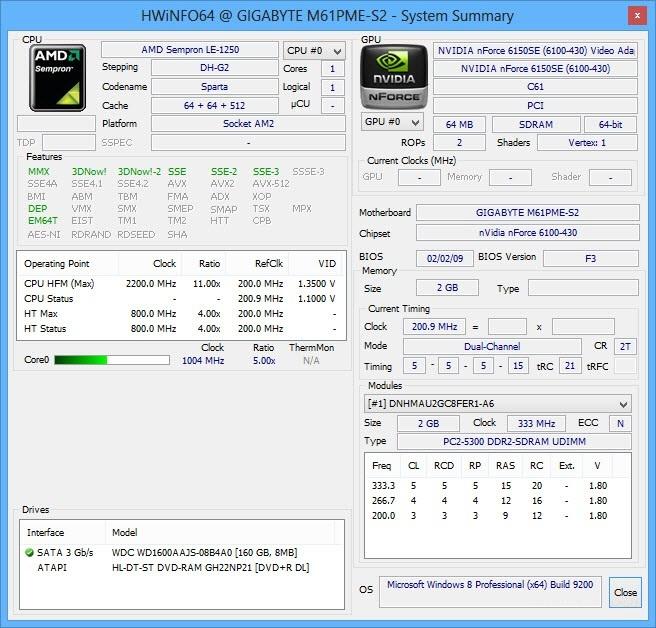Click the Socket AM2 platform field
This screenshot has width=656, height=628.
(x=249, y=124)
